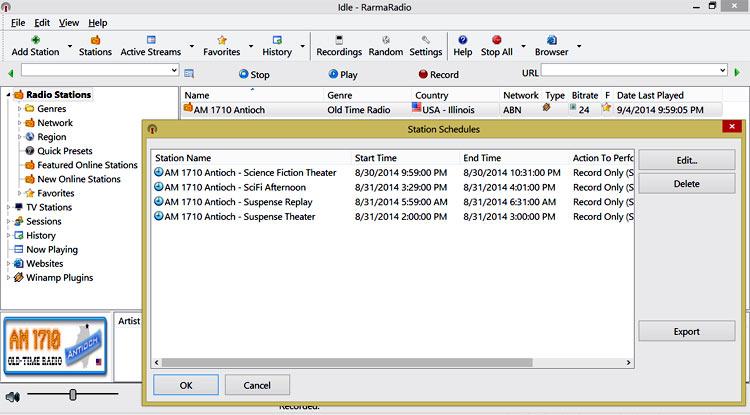Image resolution: width=750 pixels, height=415 pixels.
Task: Click the Add Station toolbar icon
Action: pos(35,41)
